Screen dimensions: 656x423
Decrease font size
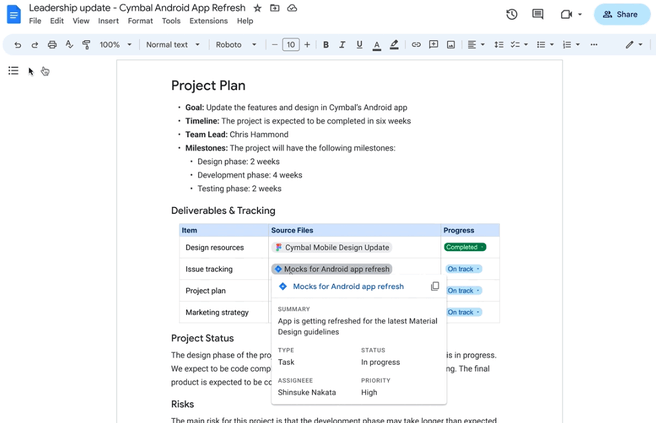tap(274, 45)
